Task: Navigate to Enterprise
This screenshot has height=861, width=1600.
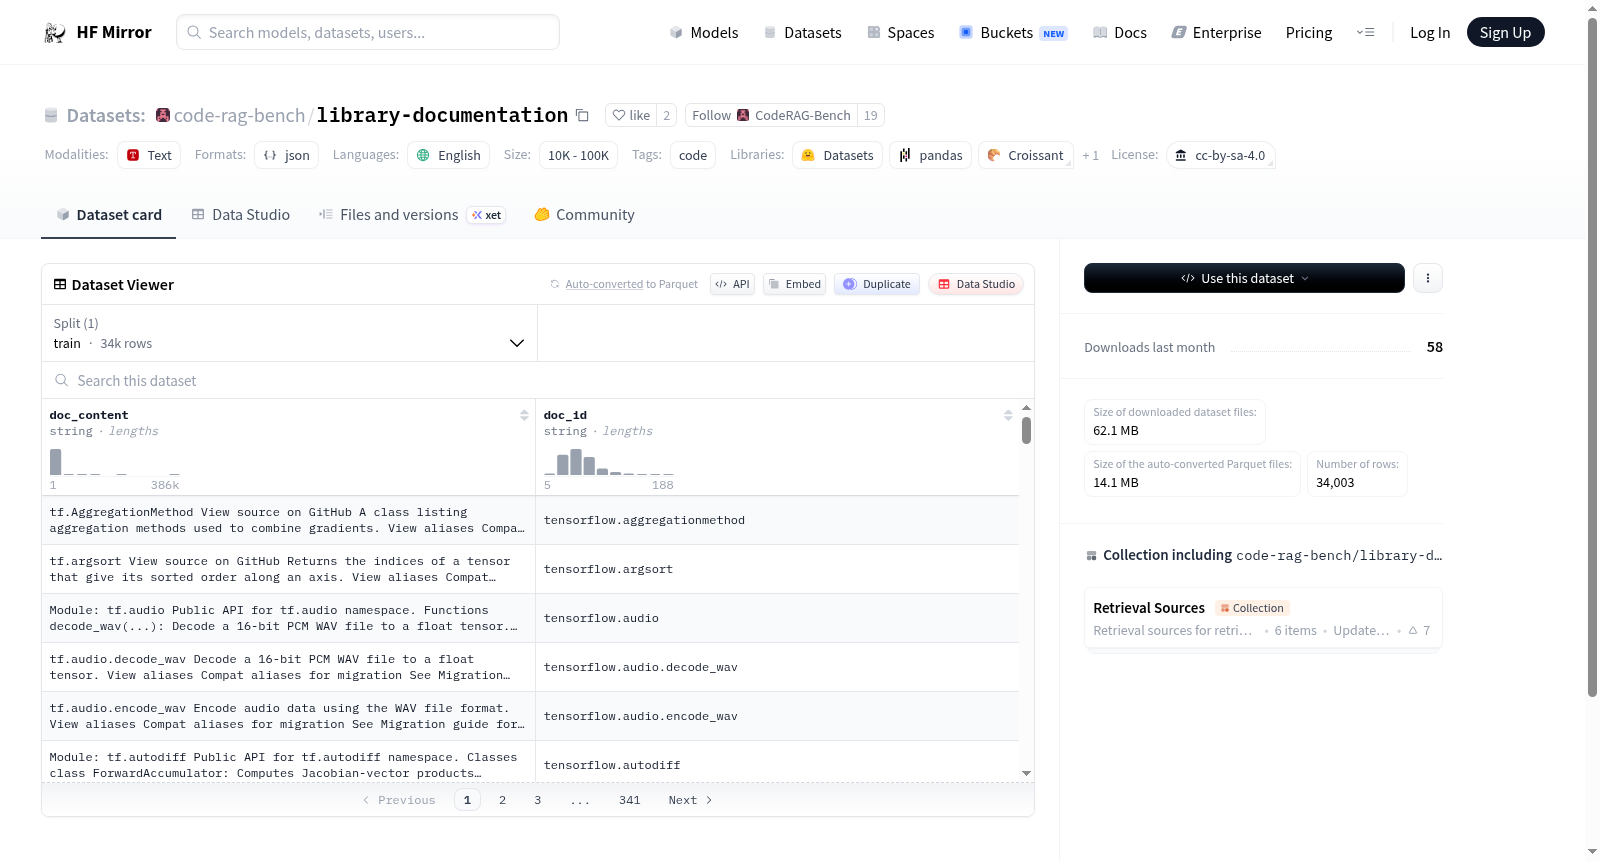Action: 1216,33
